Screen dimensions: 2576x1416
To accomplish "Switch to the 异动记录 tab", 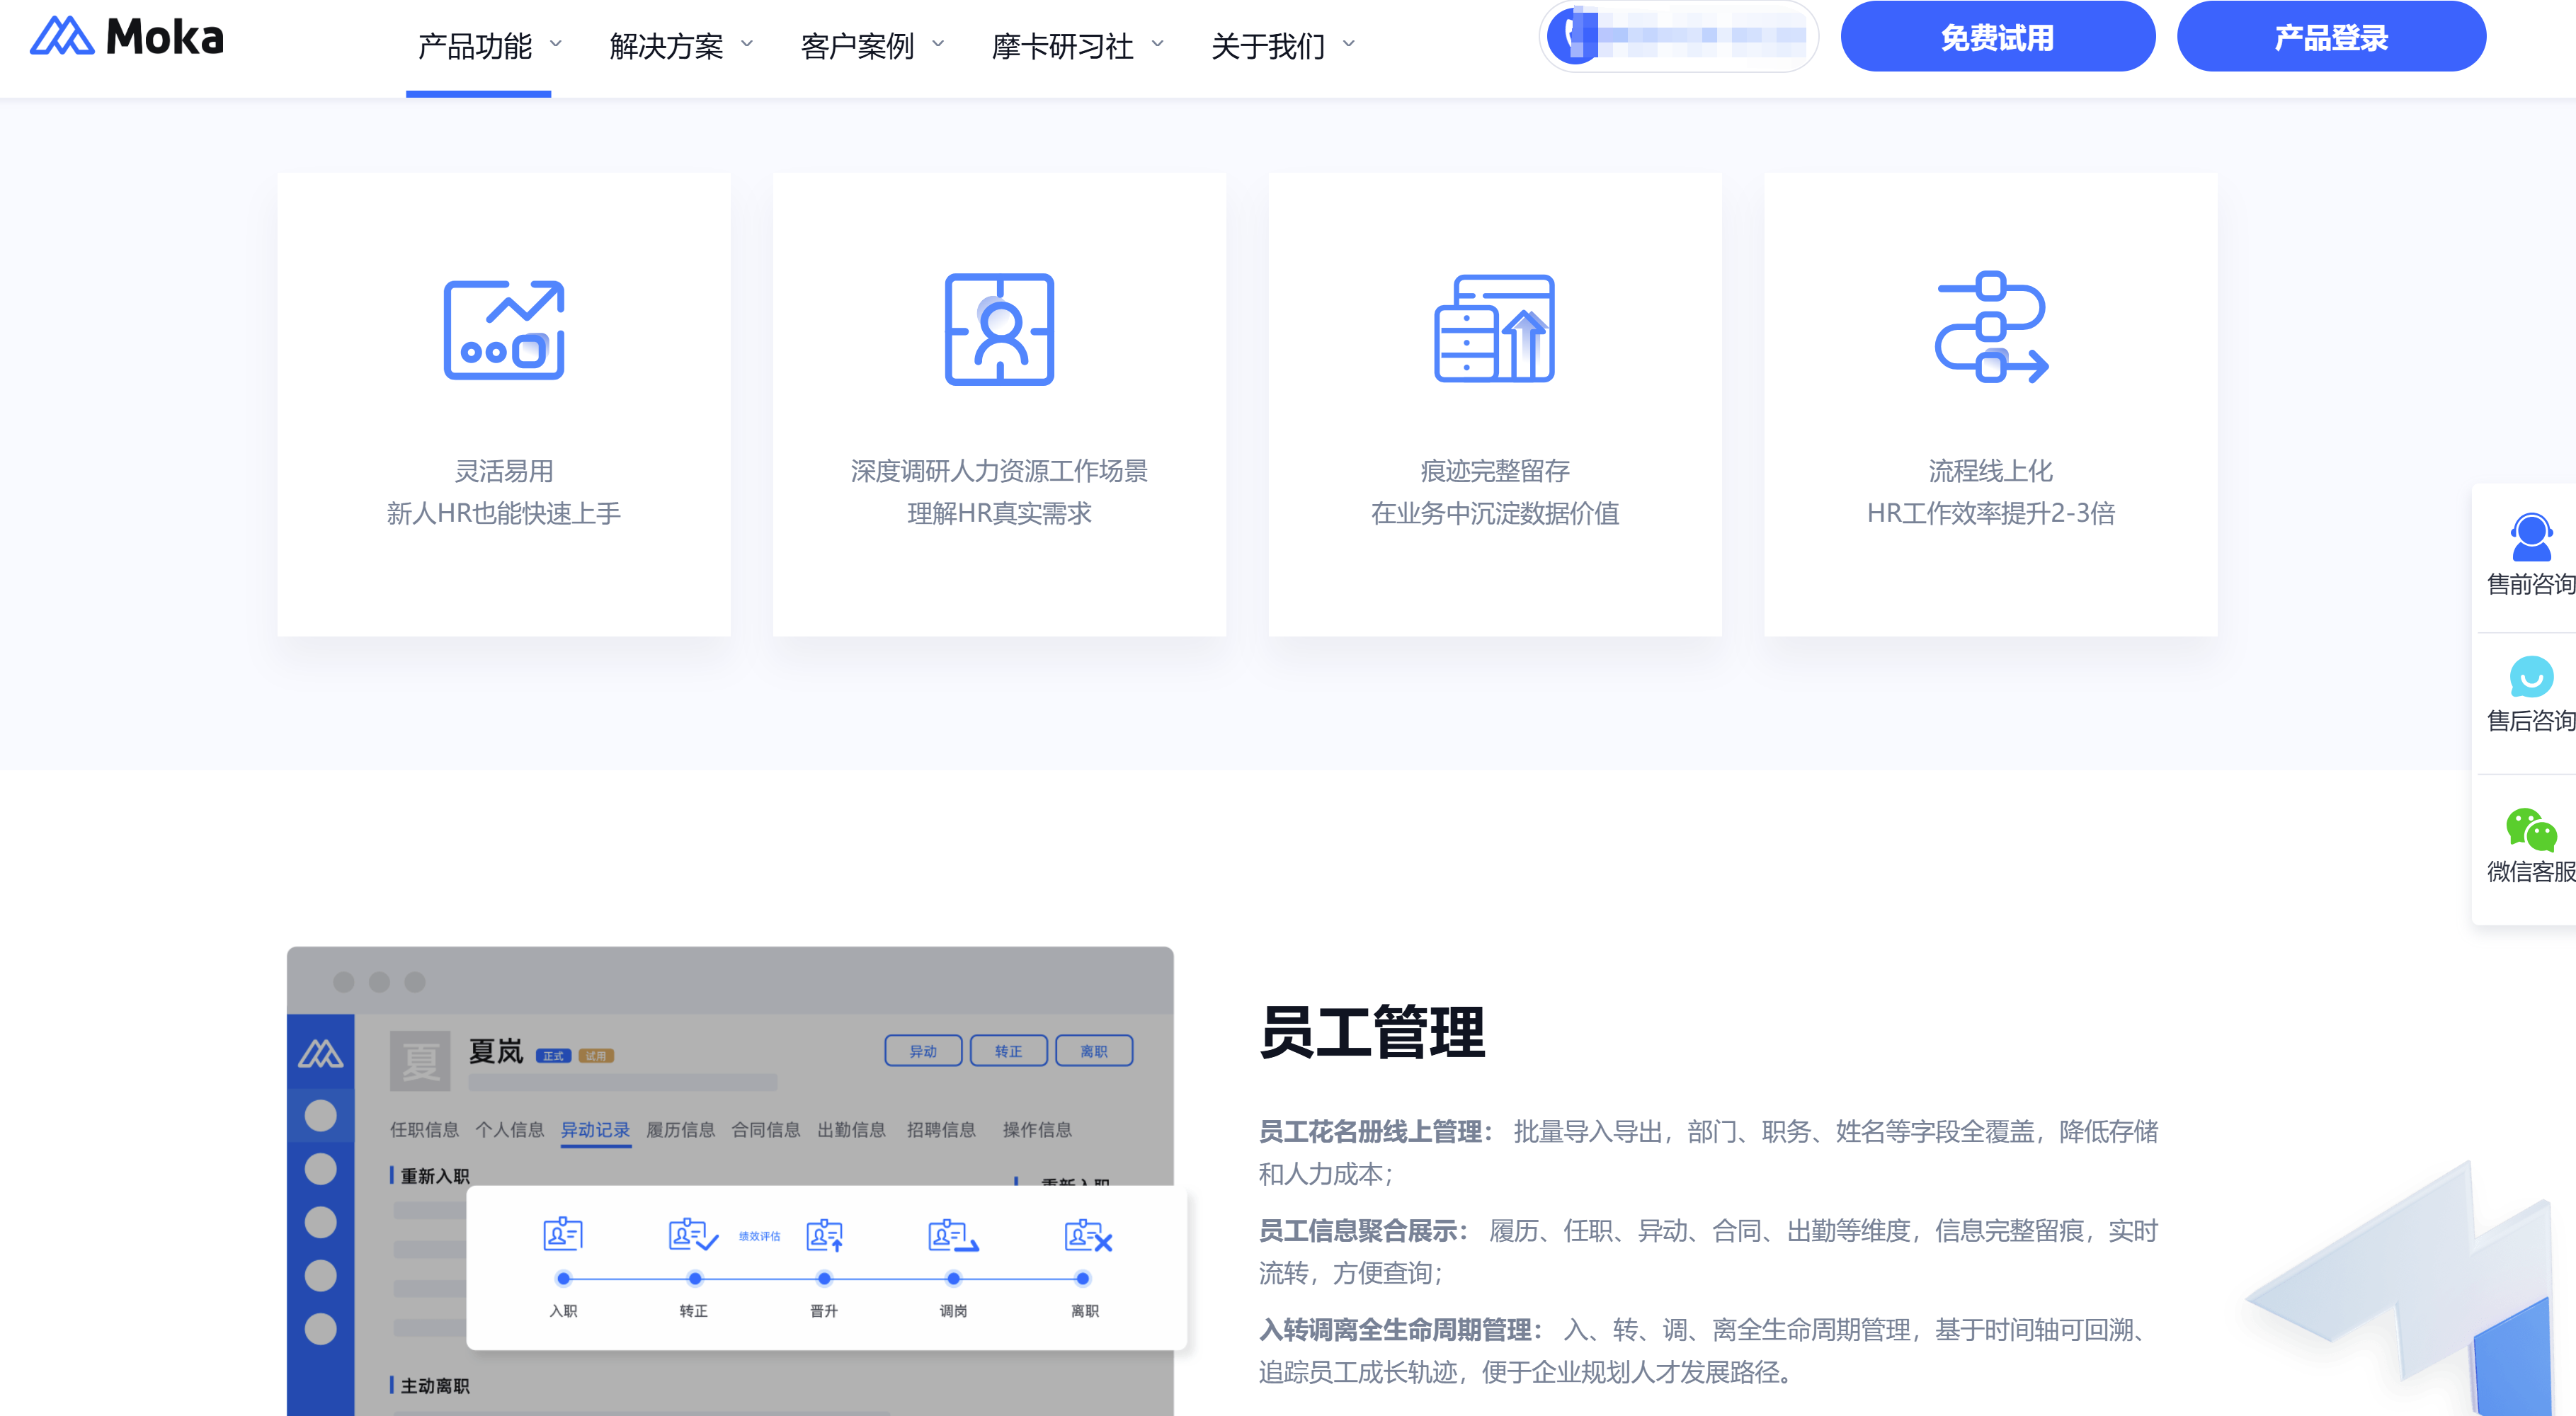I will click(596, 1130).
